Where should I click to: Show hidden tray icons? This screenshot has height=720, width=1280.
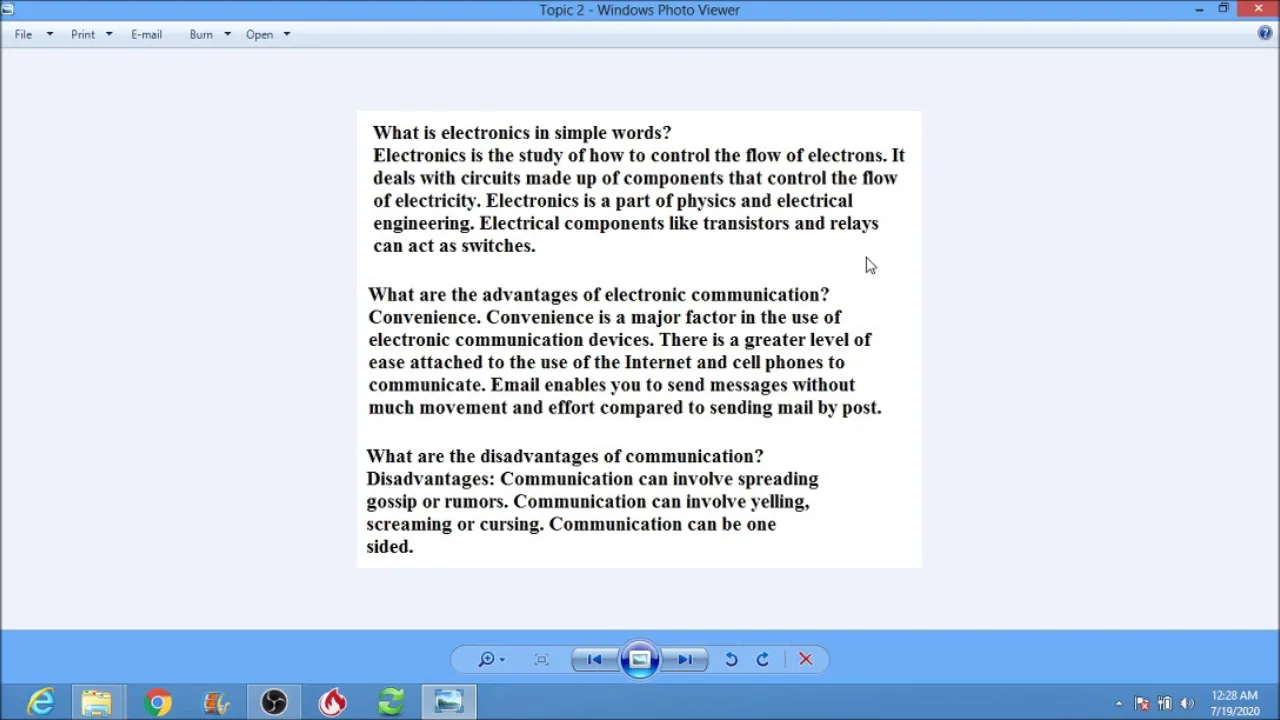pyautogui.click(x=1119, y=703)
